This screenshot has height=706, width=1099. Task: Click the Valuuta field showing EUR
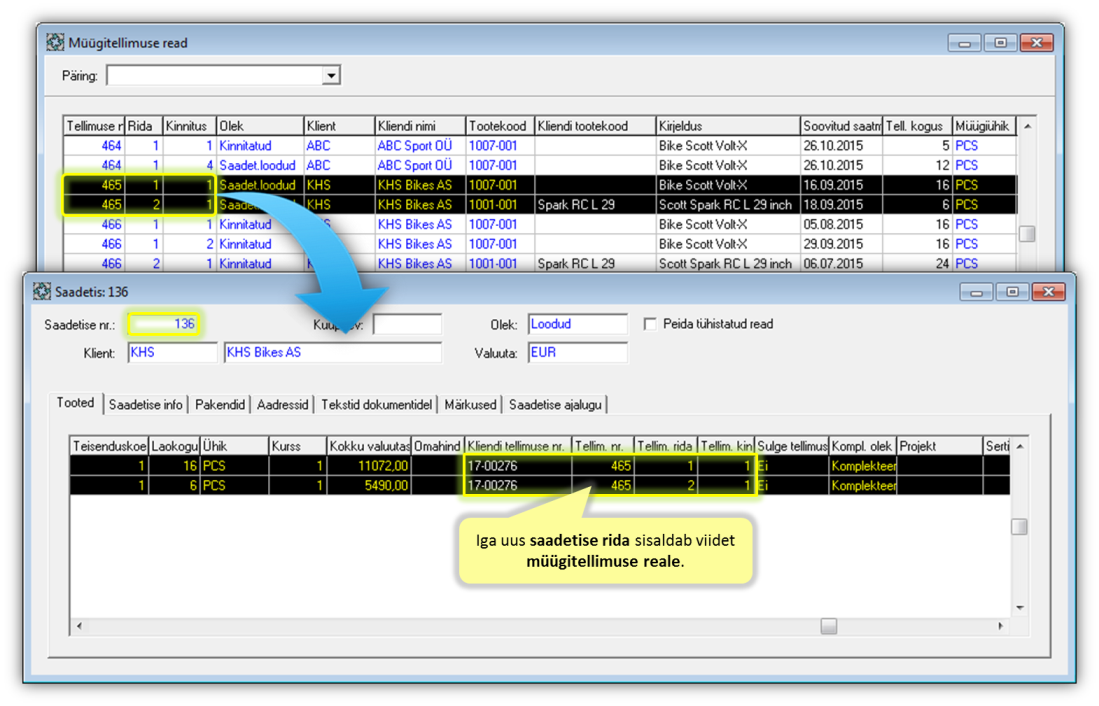(x=578, y=353)
